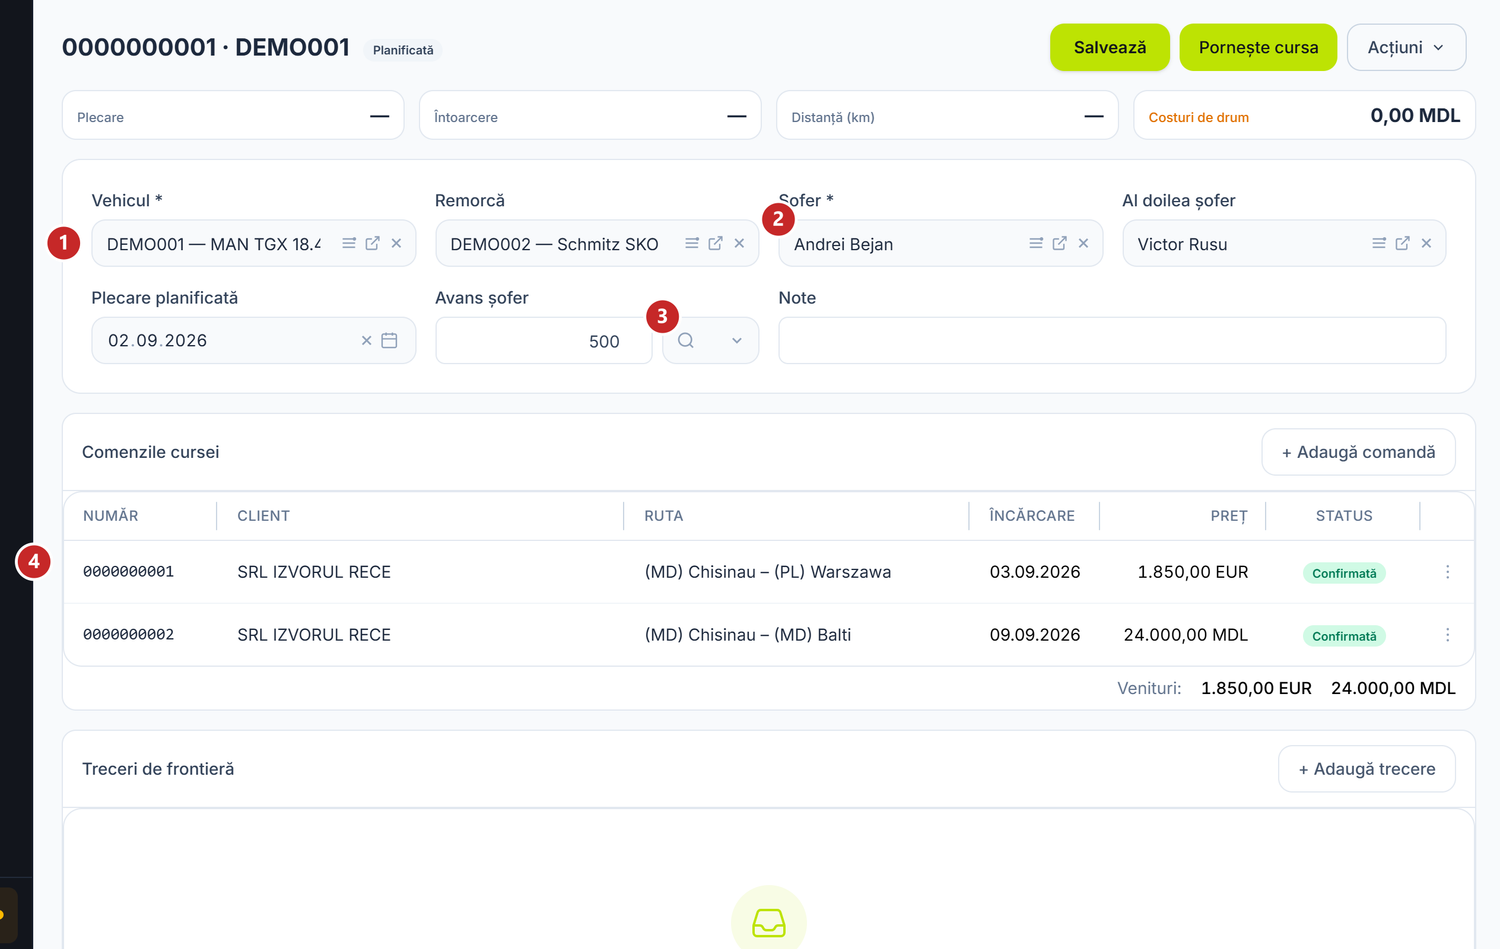Screen dimensions: 1500x949
Task: Click the route (MD) Chisinau – (MD) Balti
Action: [x=748, y=635]
